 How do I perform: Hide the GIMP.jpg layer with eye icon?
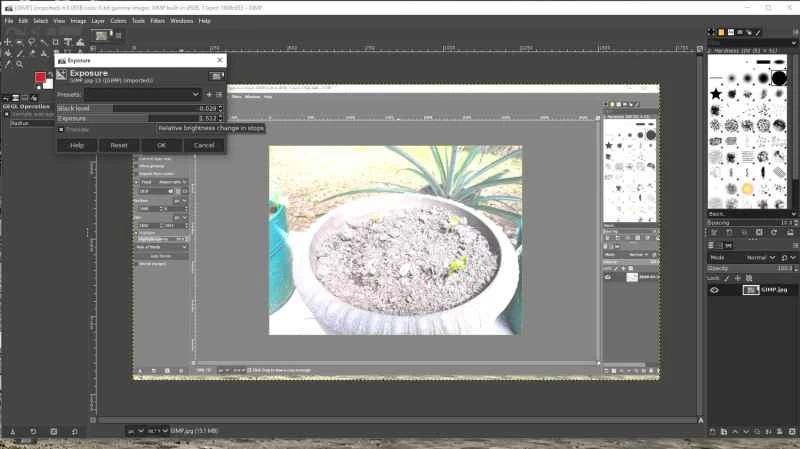[x=714, y=290]
